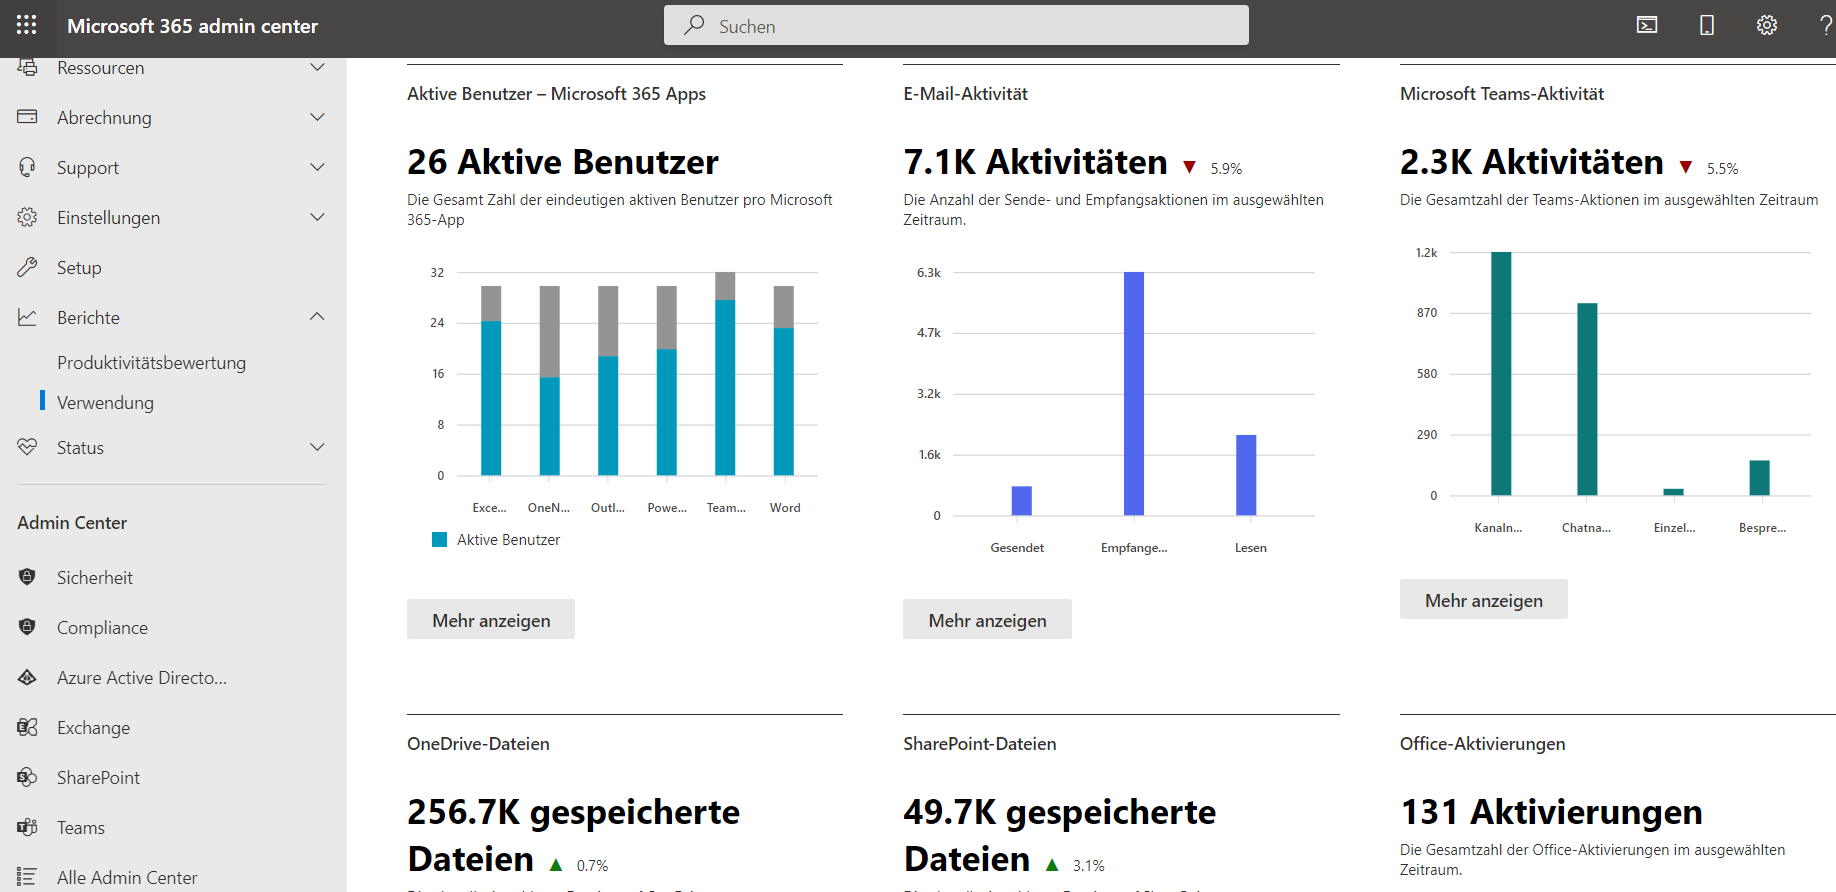Image resolution: width=1836 pixels, height=892 pixels.
Task: Click the Exchange admin icon
Action: tap(27, 727)
